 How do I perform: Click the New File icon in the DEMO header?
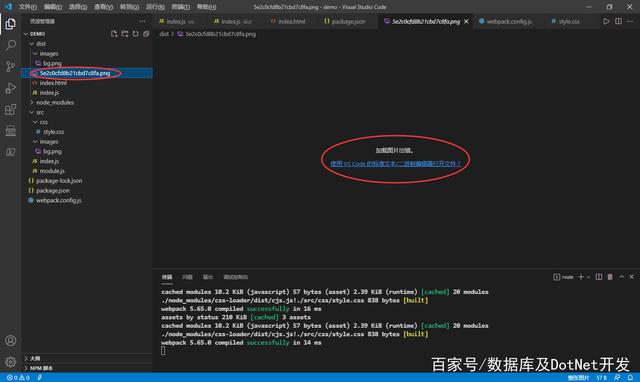pyautogui.click(x=114, y=34)
